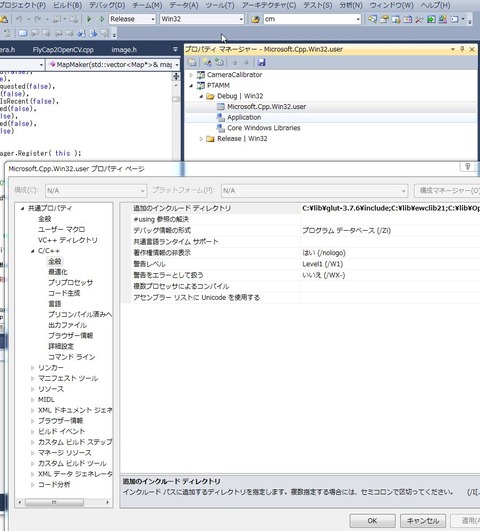Screen dimensions: 480x531
Task: Select プリプロセッサ under C/C++
Action: click(x=70, y=282)
